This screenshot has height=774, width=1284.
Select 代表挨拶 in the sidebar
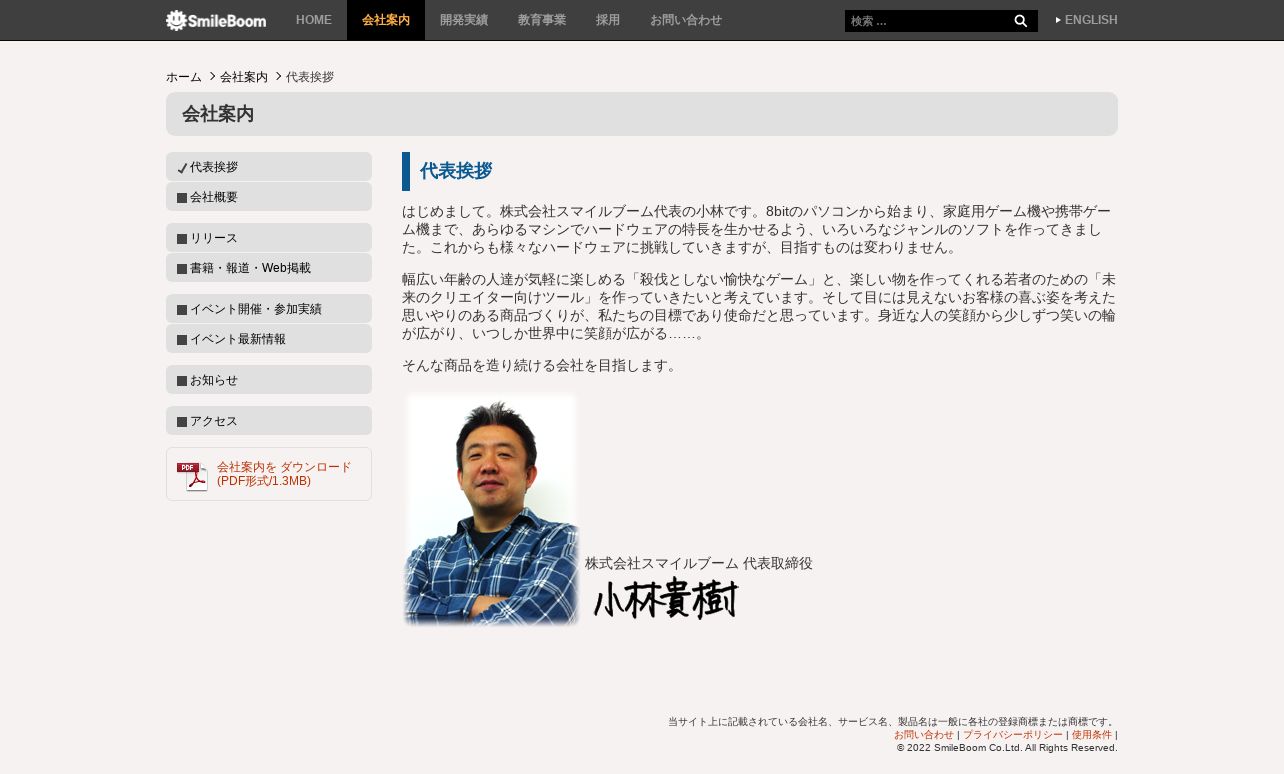(x=269, y=167)
